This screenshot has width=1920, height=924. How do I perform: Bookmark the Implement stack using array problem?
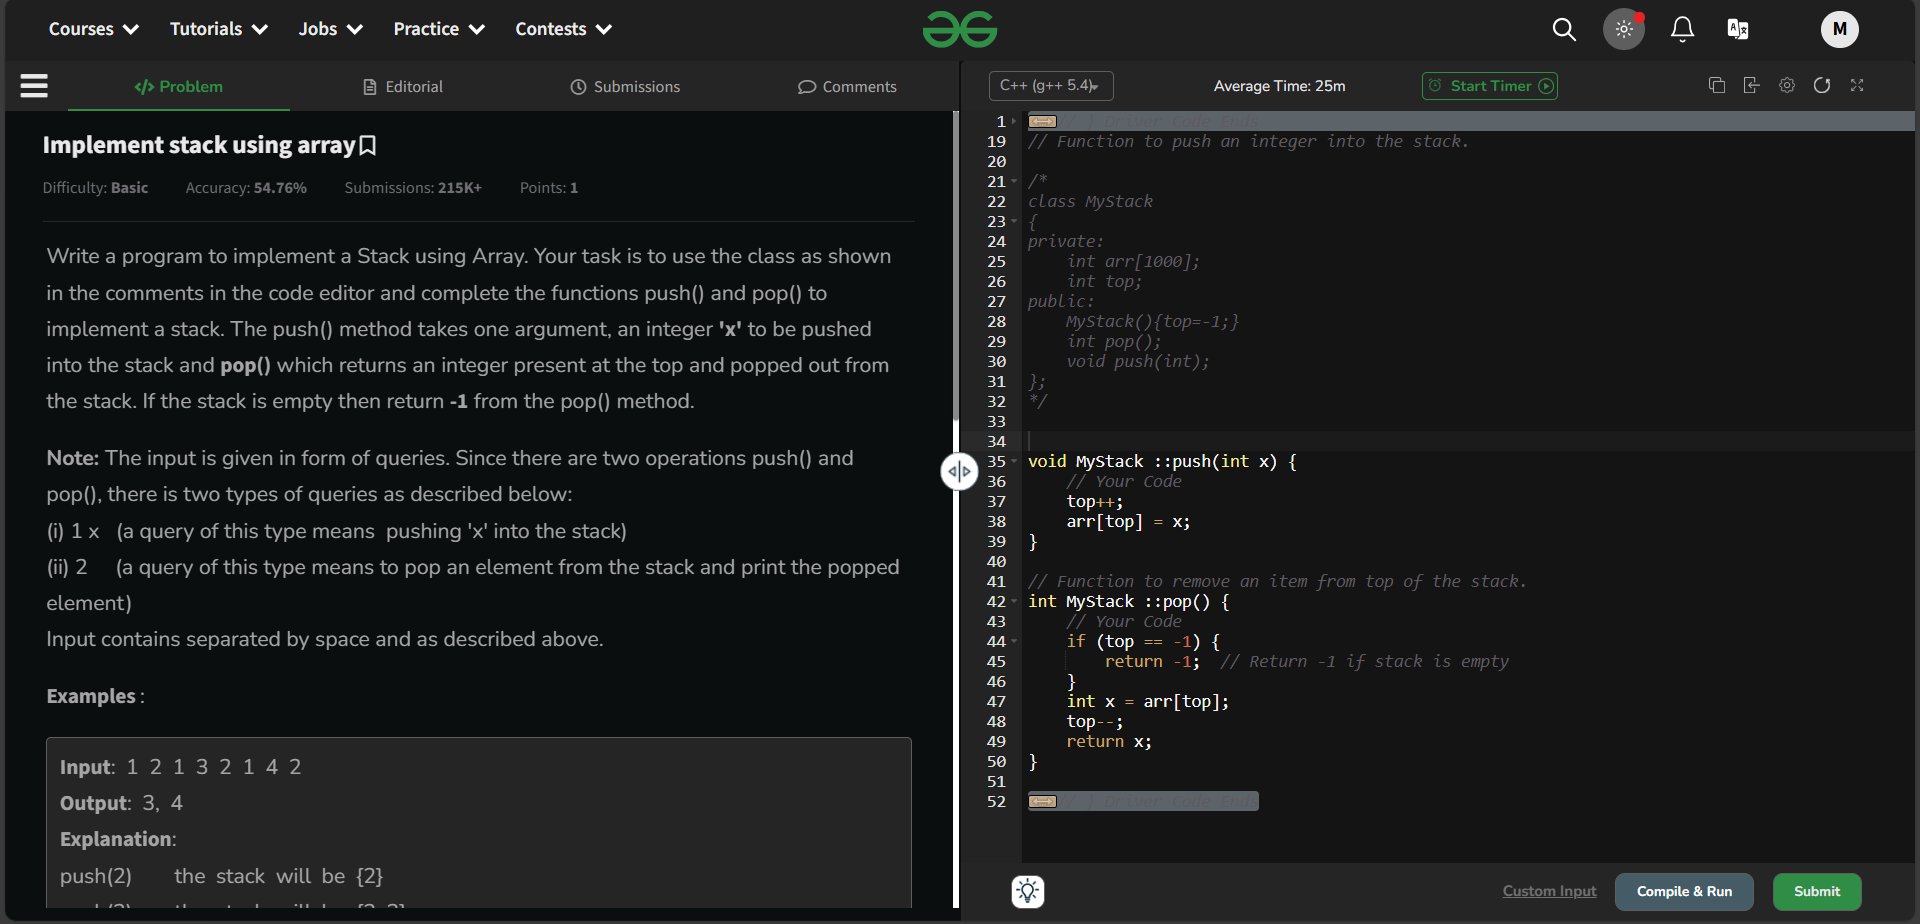pos(368,146)
